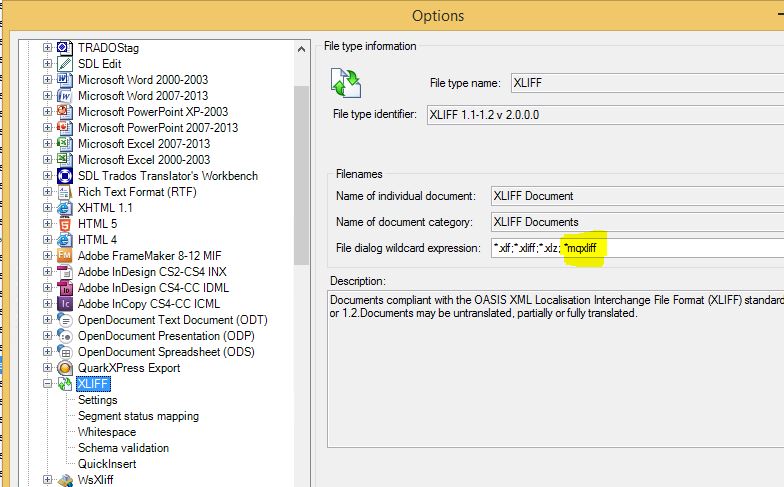Select Microsoft PowerPoint 2007-2013 entry

(158, 128)
